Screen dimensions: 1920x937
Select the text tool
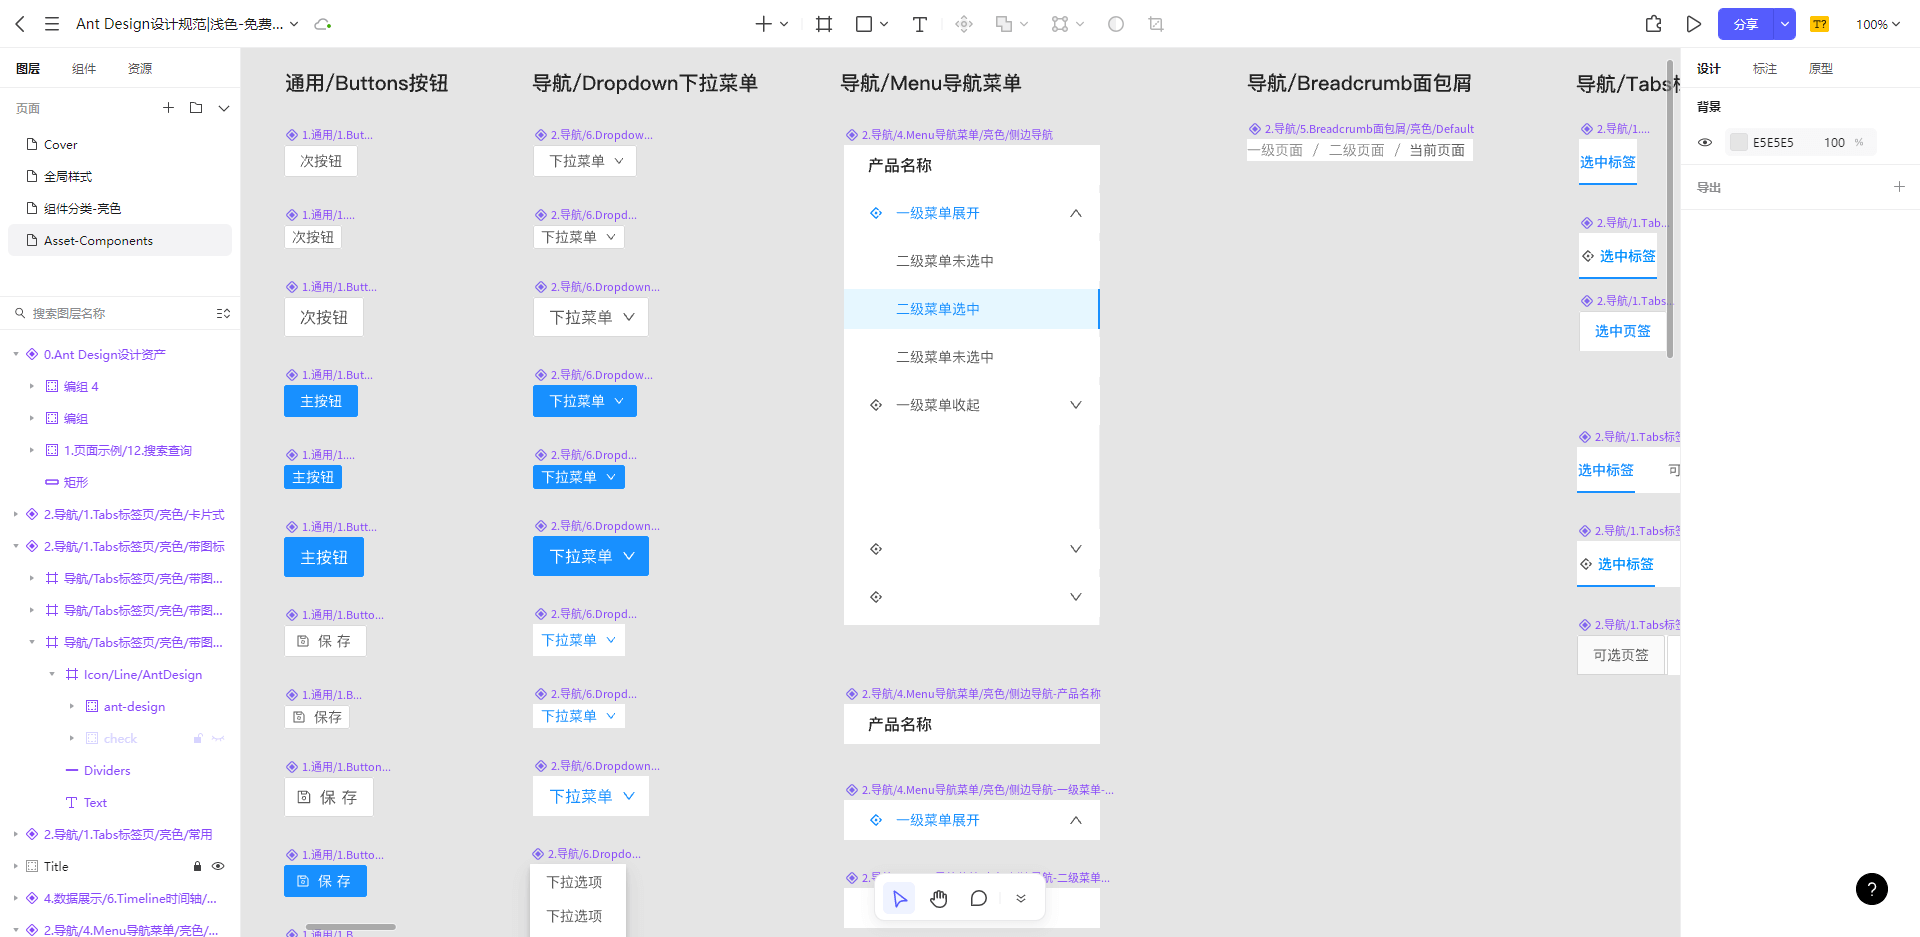(x=920, y=24)
